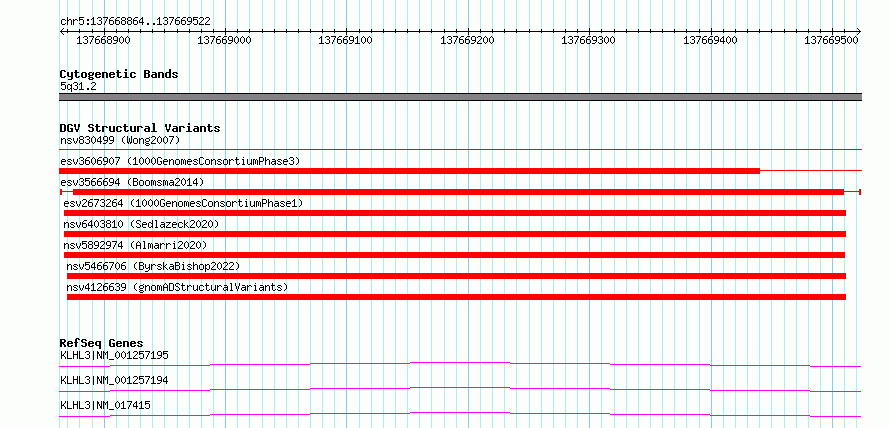Click the right arrowhead of the coordinate ruler
The image size is (890, 428).
pos(858,31)
